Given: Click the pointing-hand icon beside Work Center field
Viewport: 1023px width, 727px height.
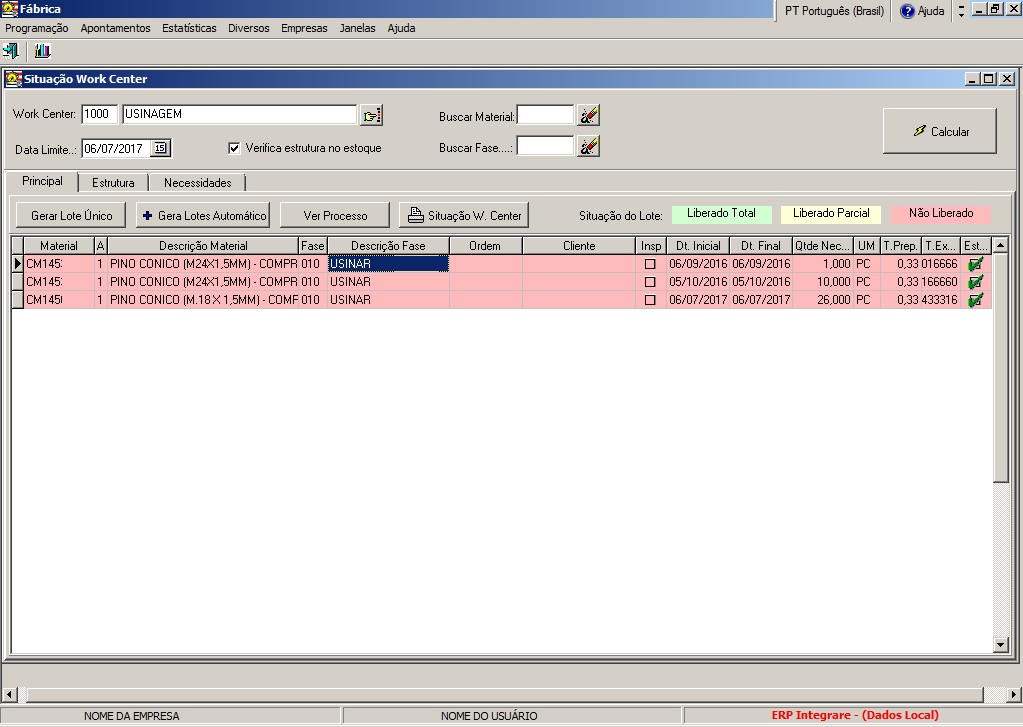Looking at the screenshot, I should (370, 114).
